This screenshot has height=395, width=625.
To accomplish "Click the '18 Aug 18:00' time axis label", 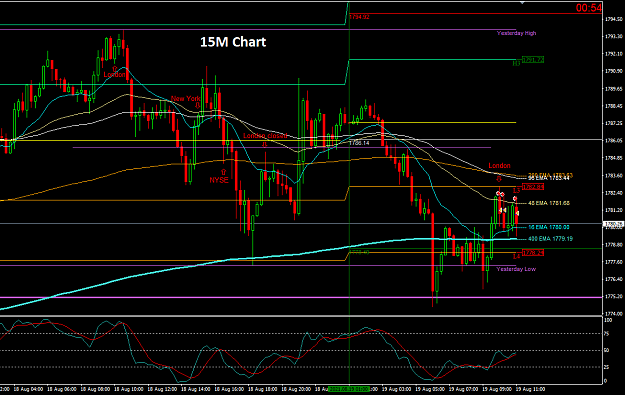I will pyautogui.click(x=262, y=389).
